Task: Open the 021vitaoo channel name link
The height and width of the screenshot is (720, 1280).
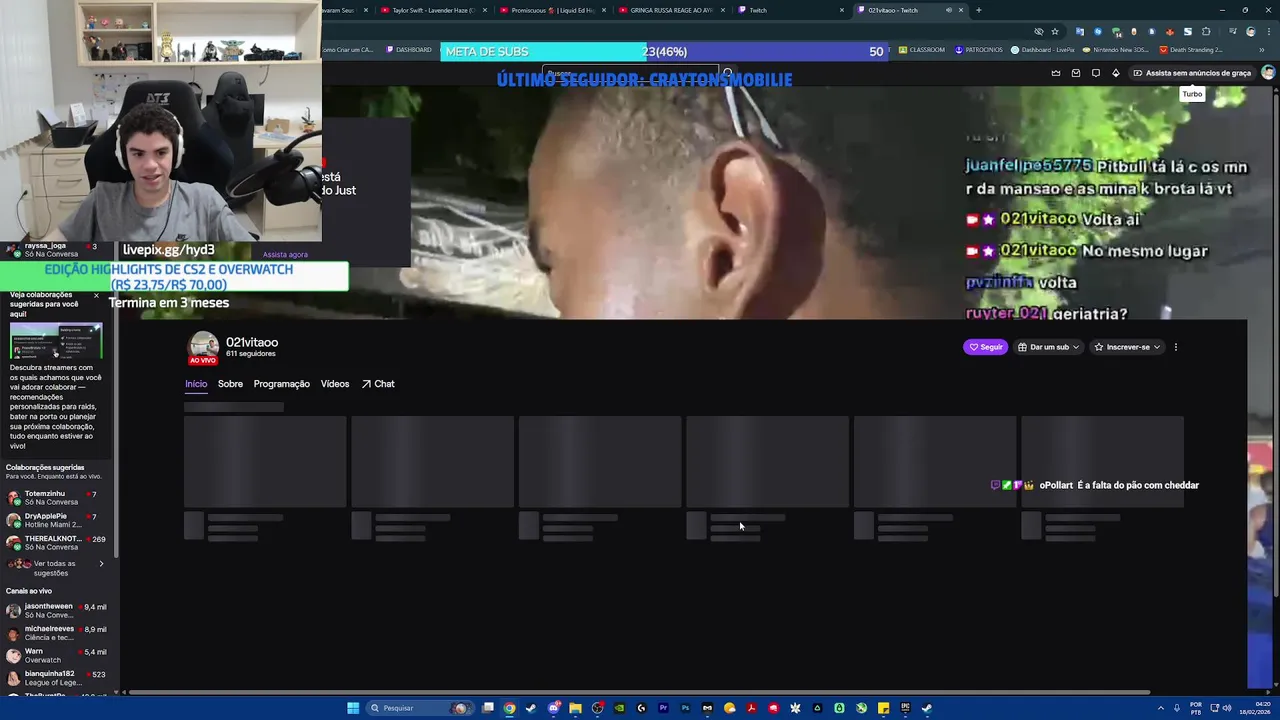Action: coord(252,342)
